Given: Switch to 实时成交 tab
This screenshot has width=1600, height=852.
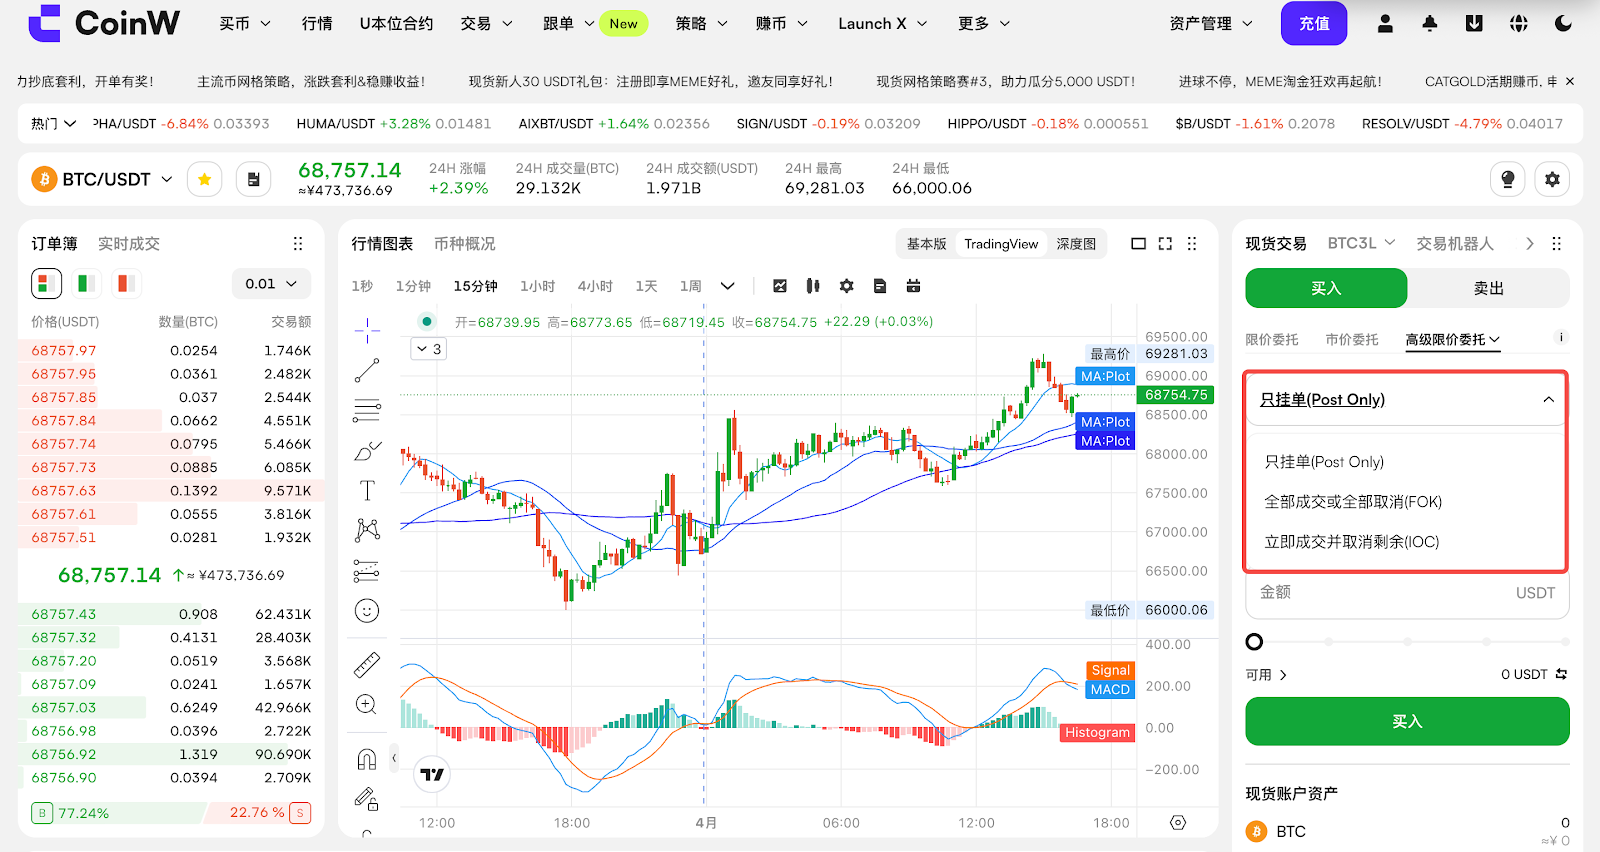Looking at the screenshot, I should (129, 244).
